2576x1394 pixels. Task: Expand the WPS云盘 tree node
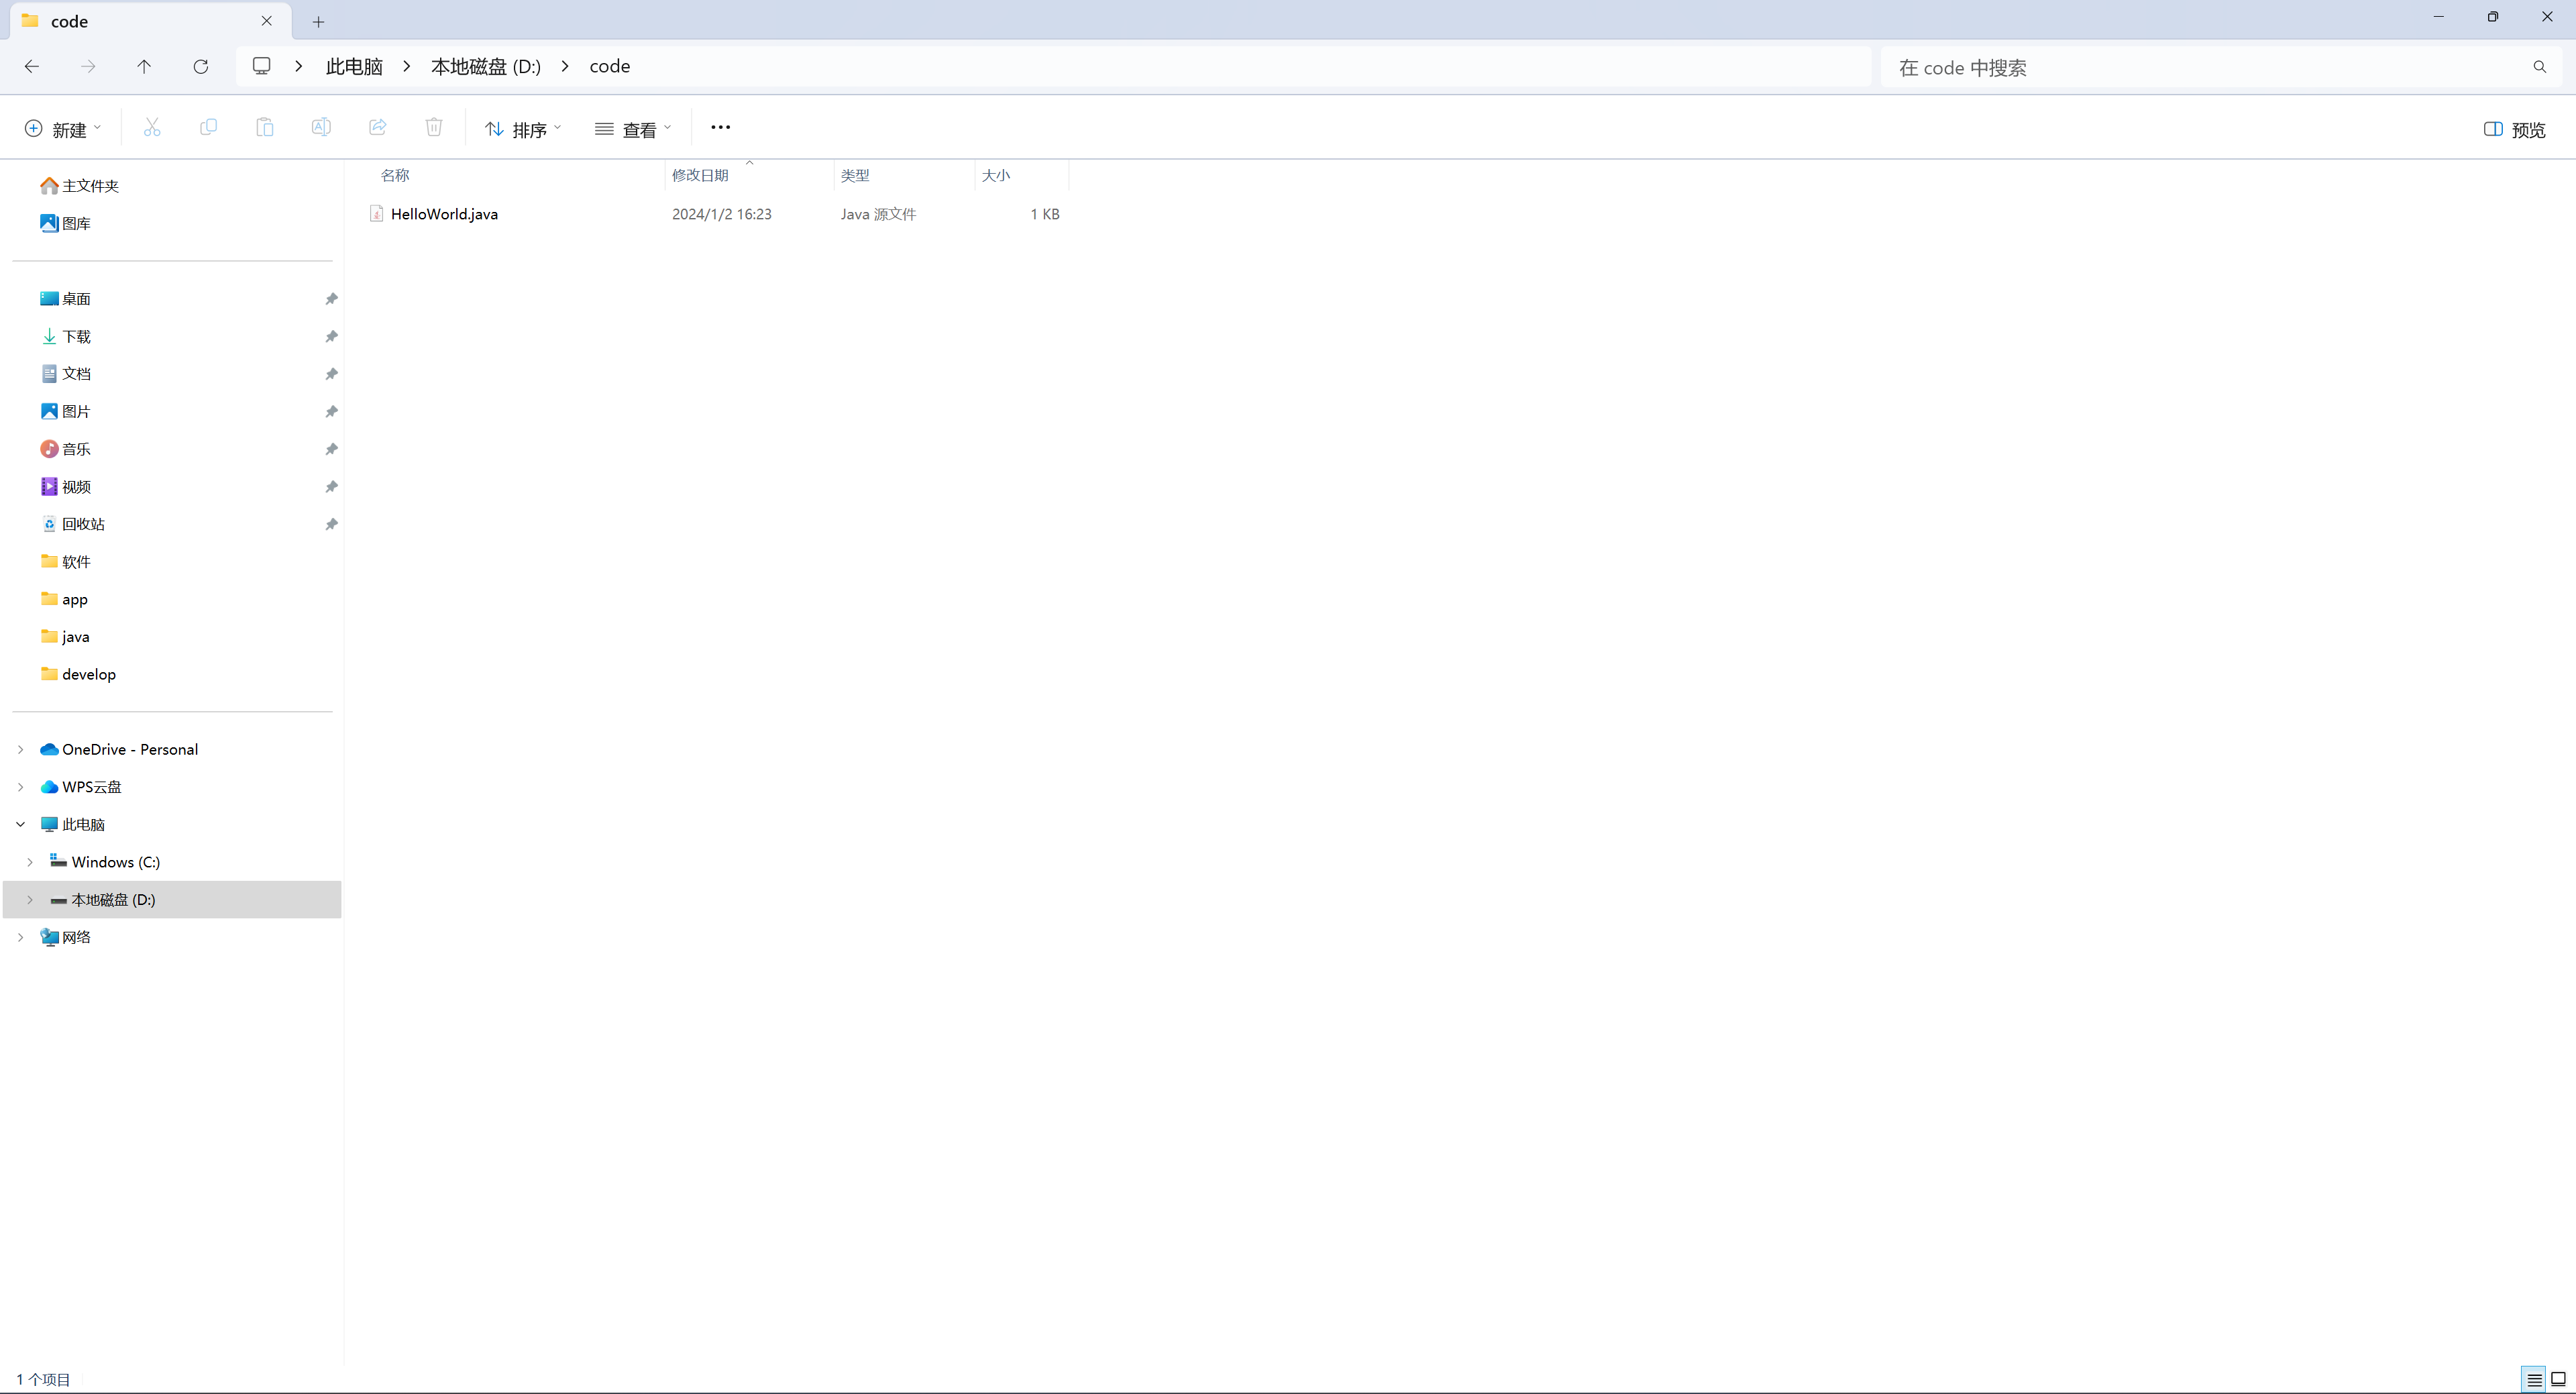(x=21, y=787)
